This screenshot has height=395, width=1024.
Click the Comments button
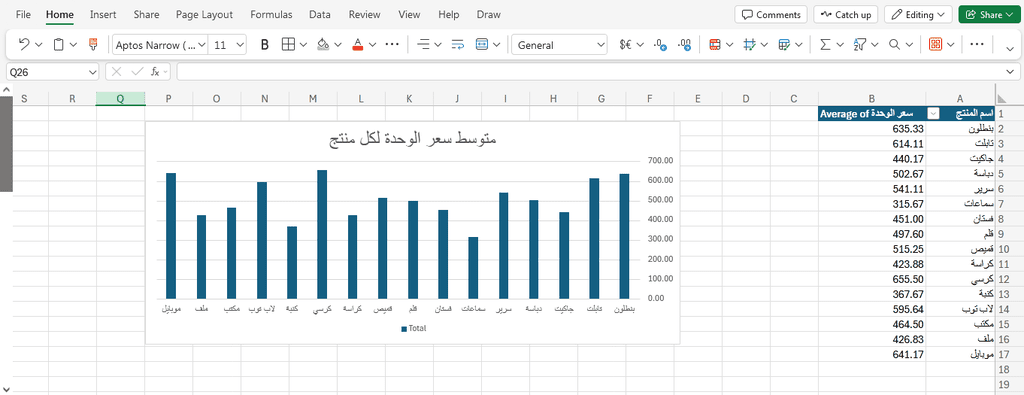(x=771, y=14)
